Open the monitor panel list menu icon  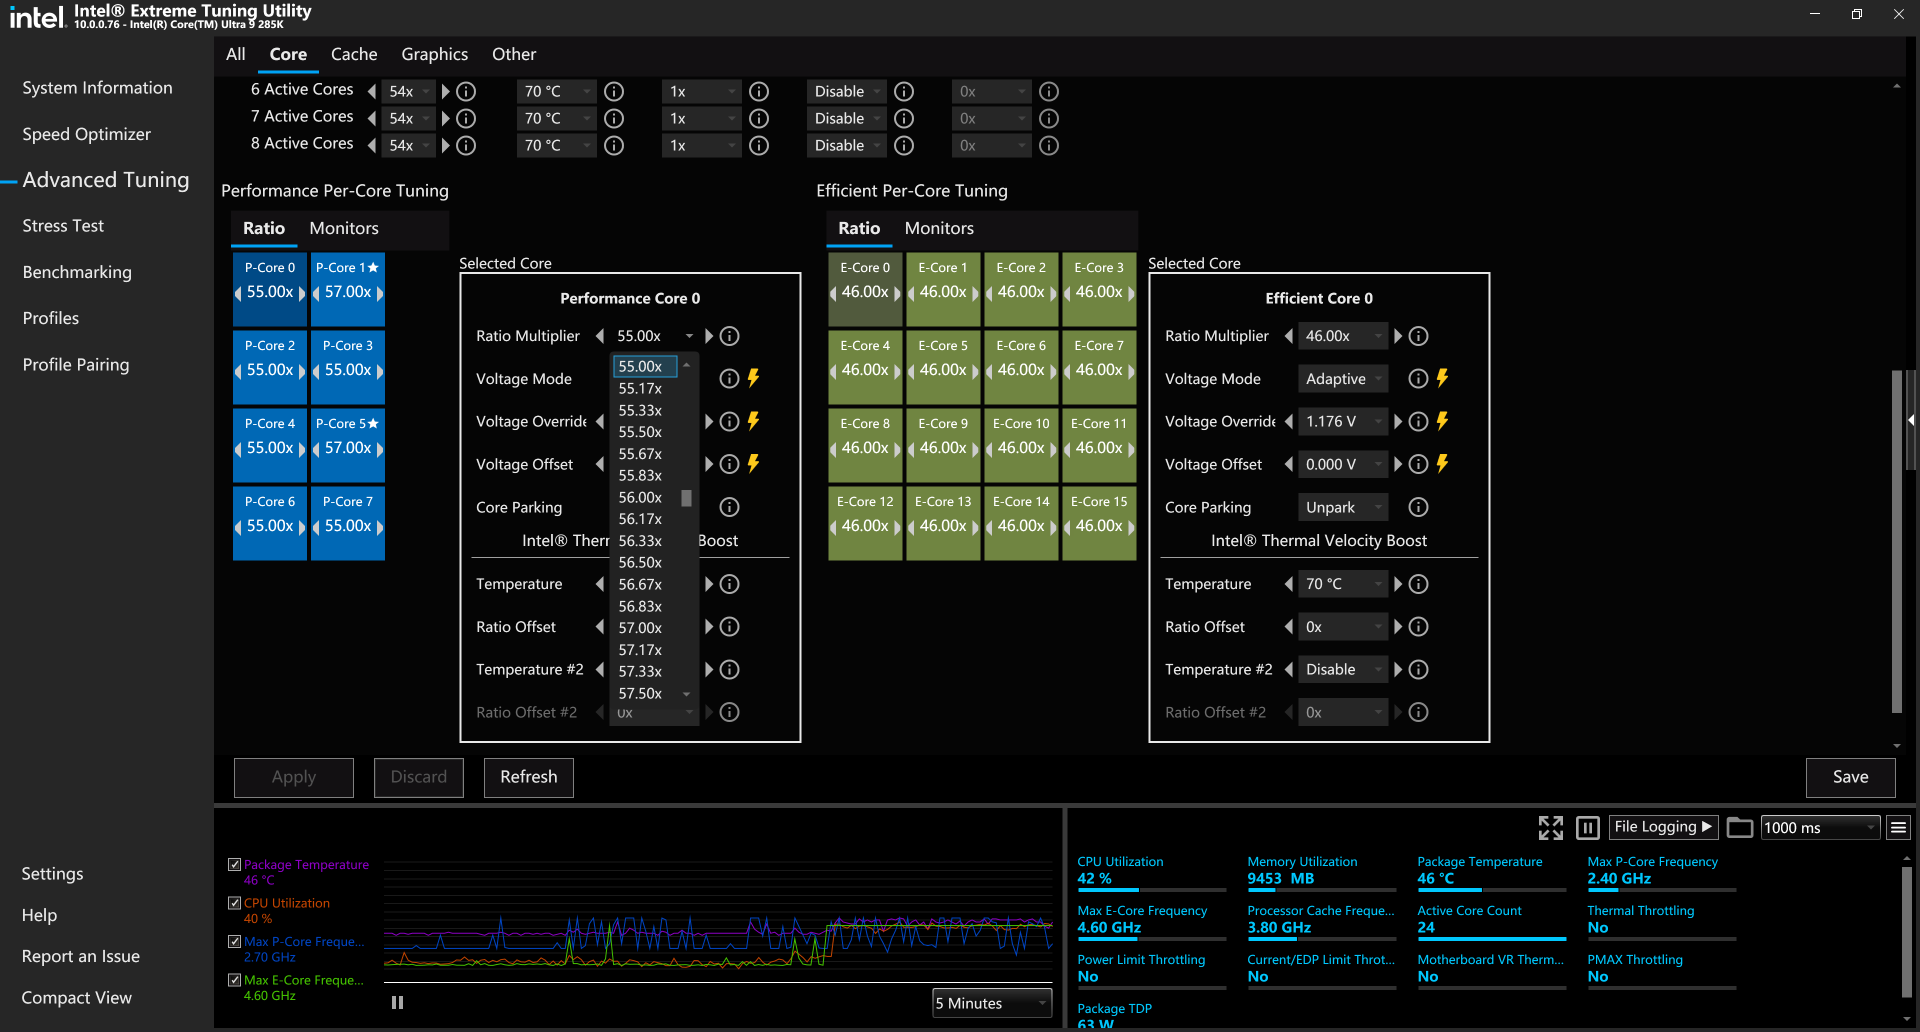point(1898,827)
